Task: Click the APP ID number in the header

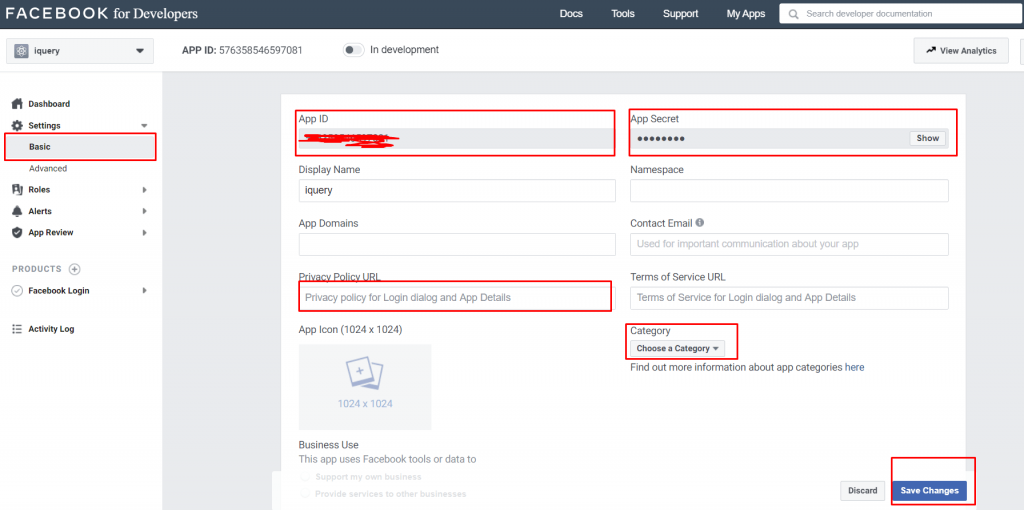Action: click(261, 50)
